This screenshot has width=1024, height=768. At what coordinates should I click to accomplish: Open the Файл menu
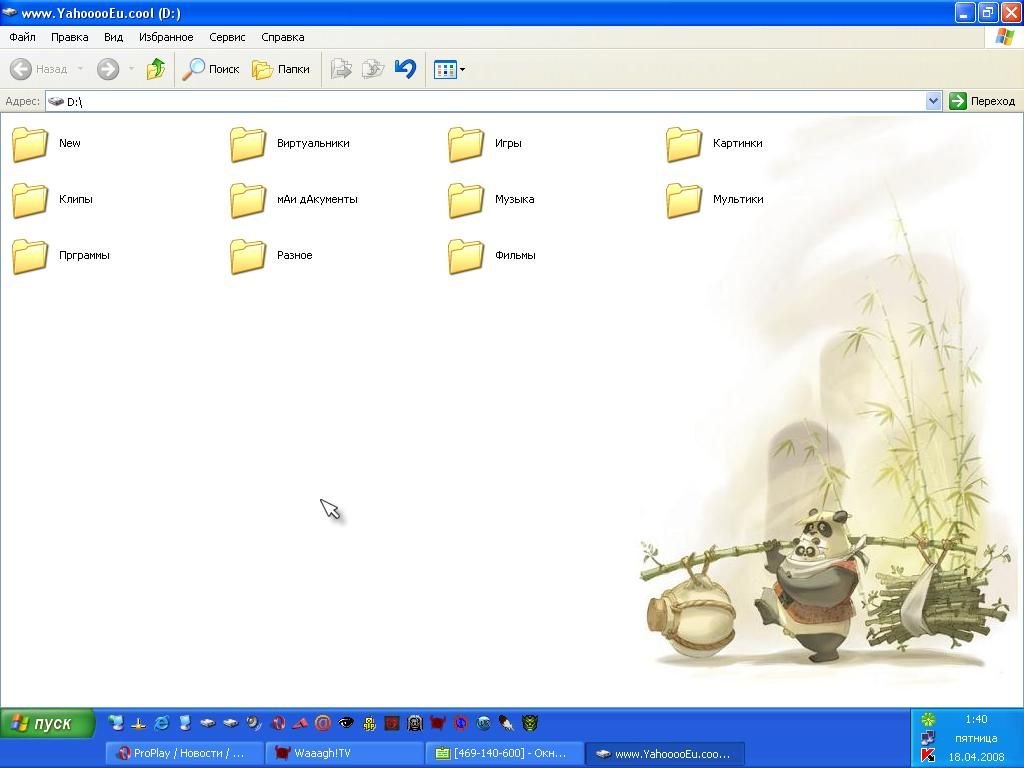click(22, 37)
